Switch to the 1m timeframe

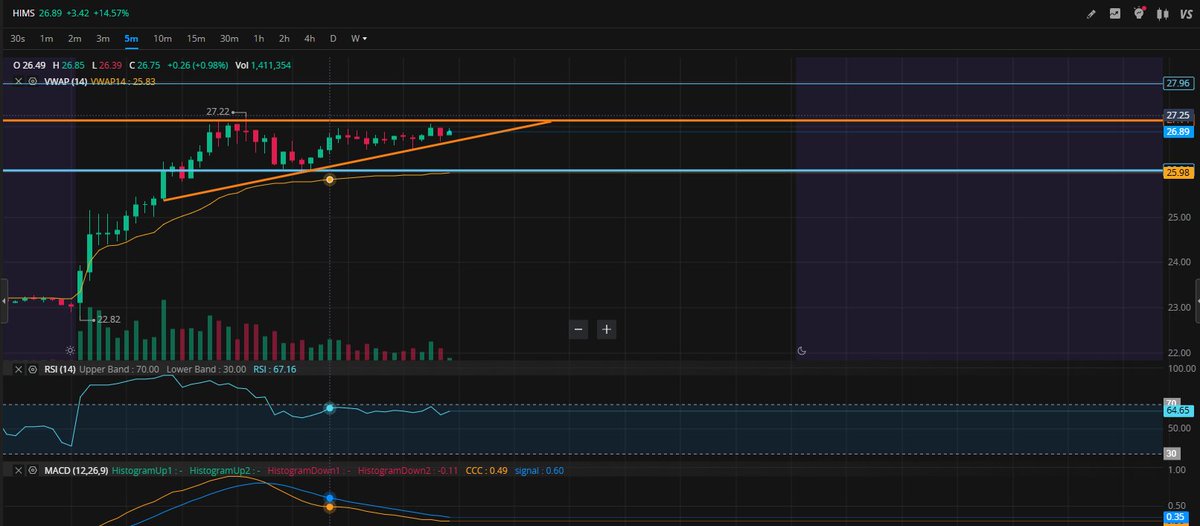(x=47, y=38)
